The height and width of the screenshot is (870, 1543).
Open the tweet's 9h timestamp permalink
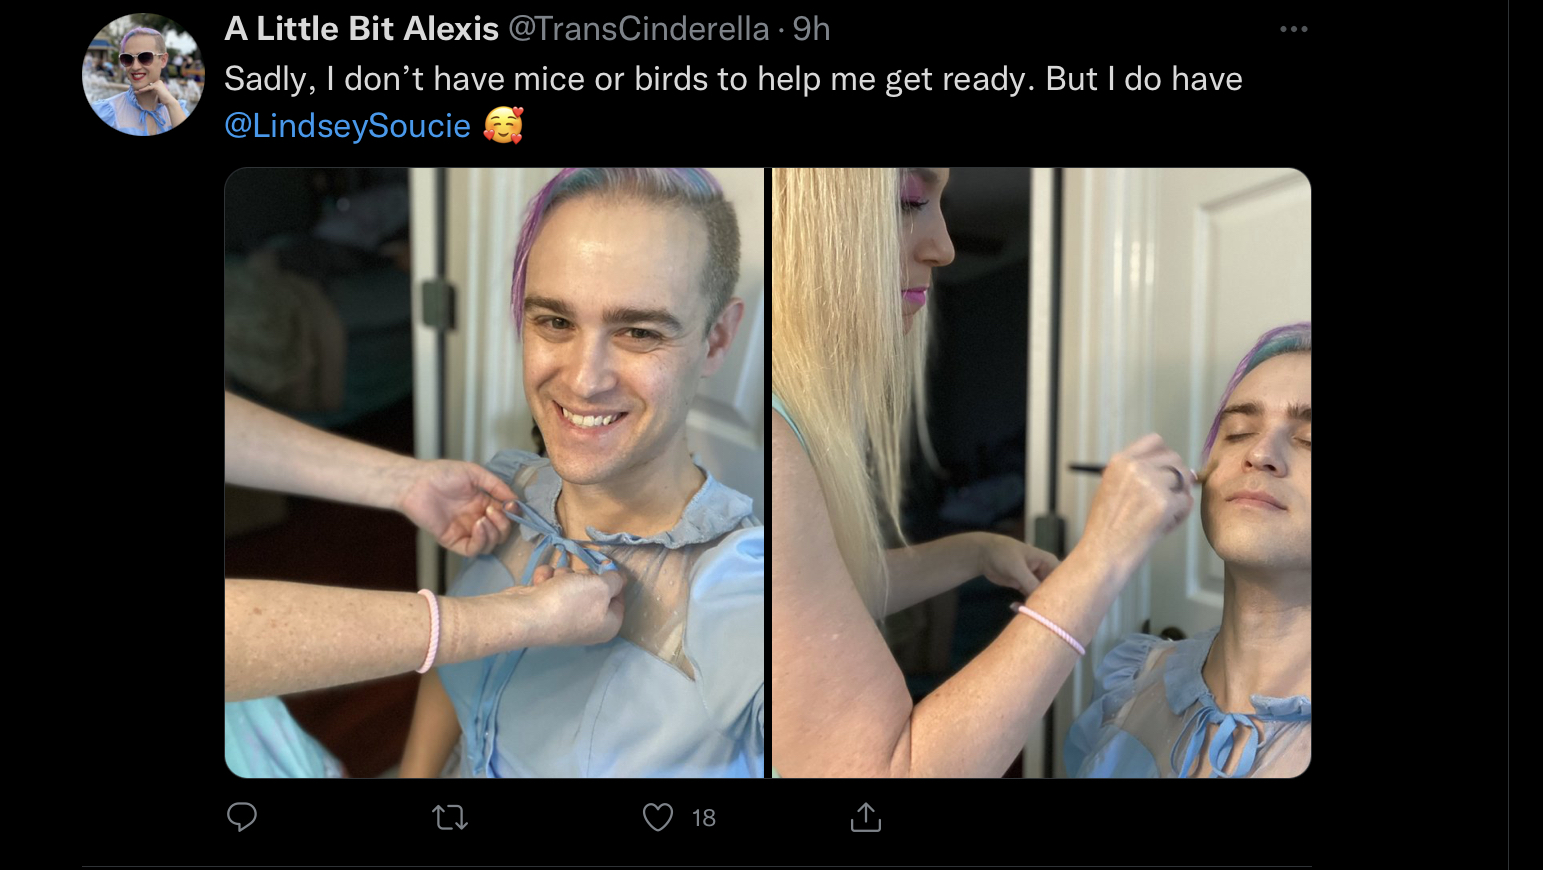click(x=811, y=29)
